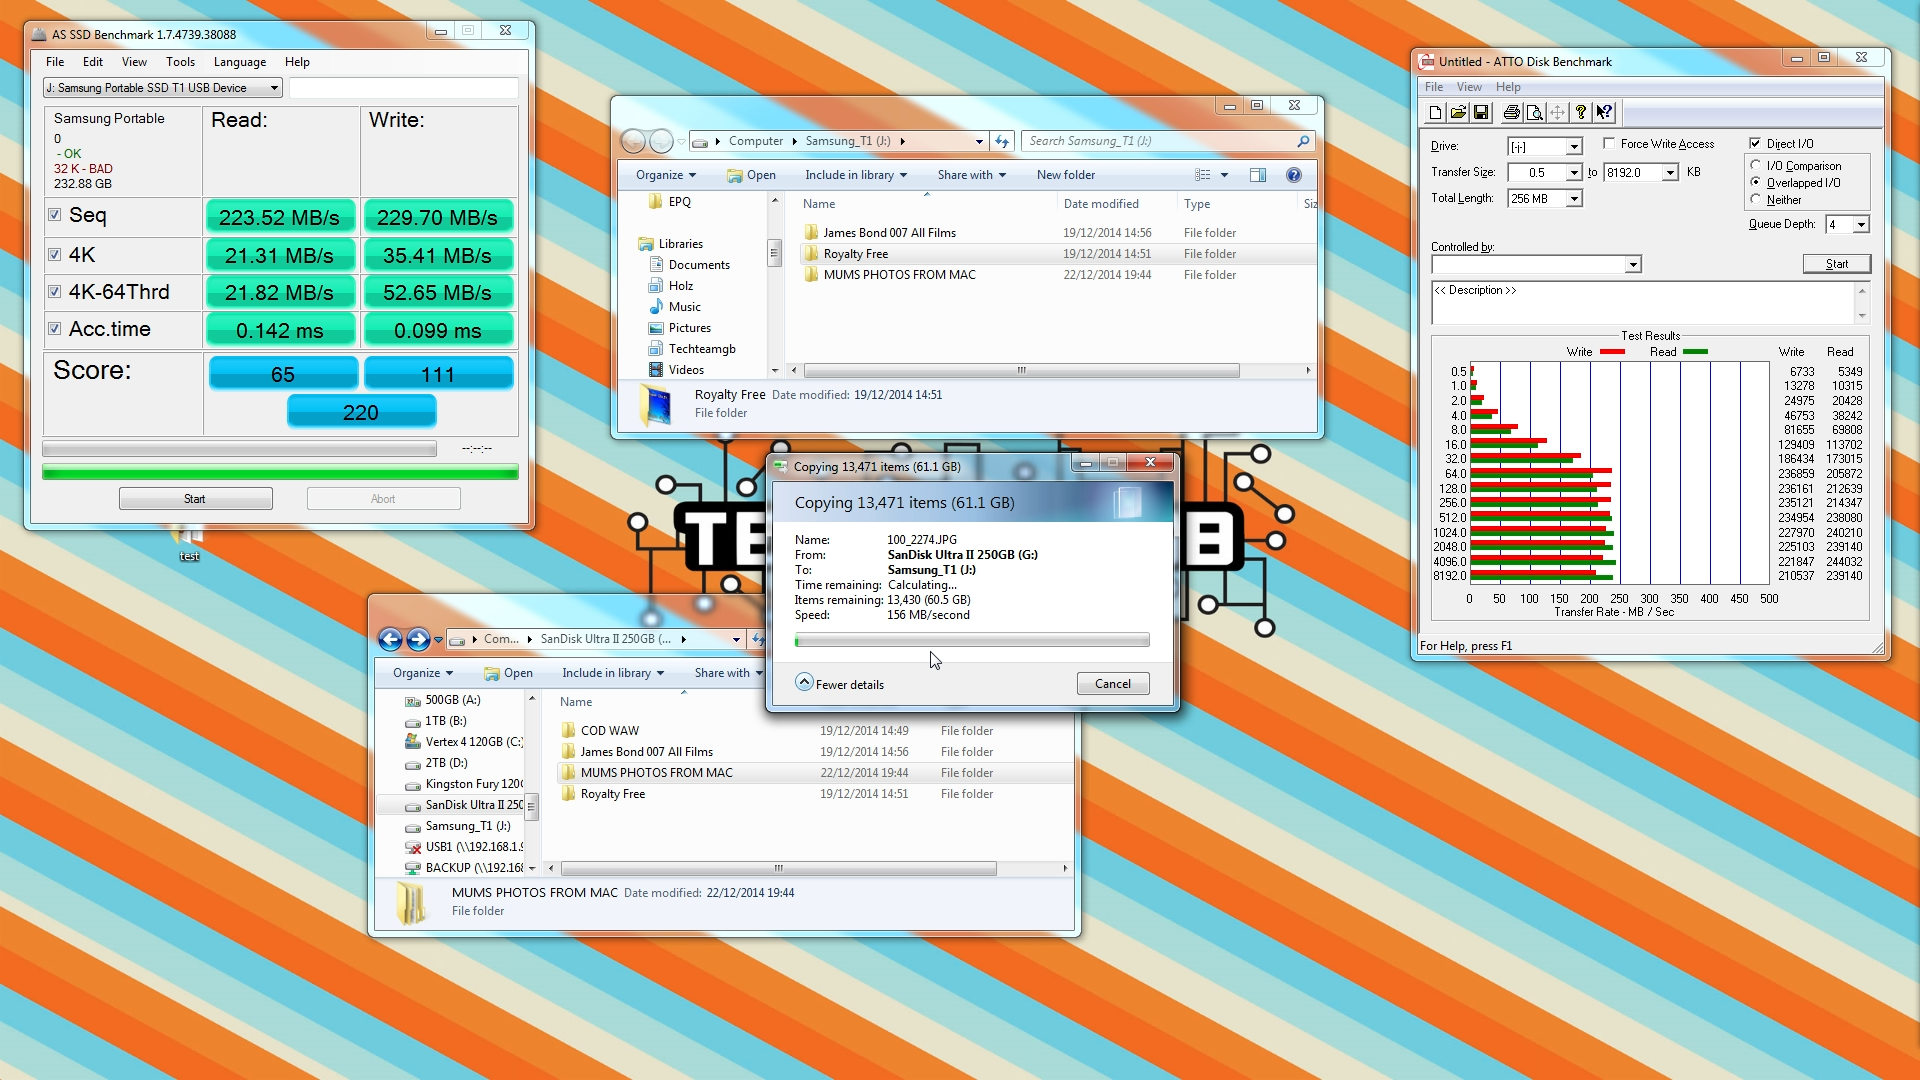This screenshot has width=1920, height=1080.
Task: Click the Print icon in ATTO toolbar
Action: click(x=1511, y=113)
